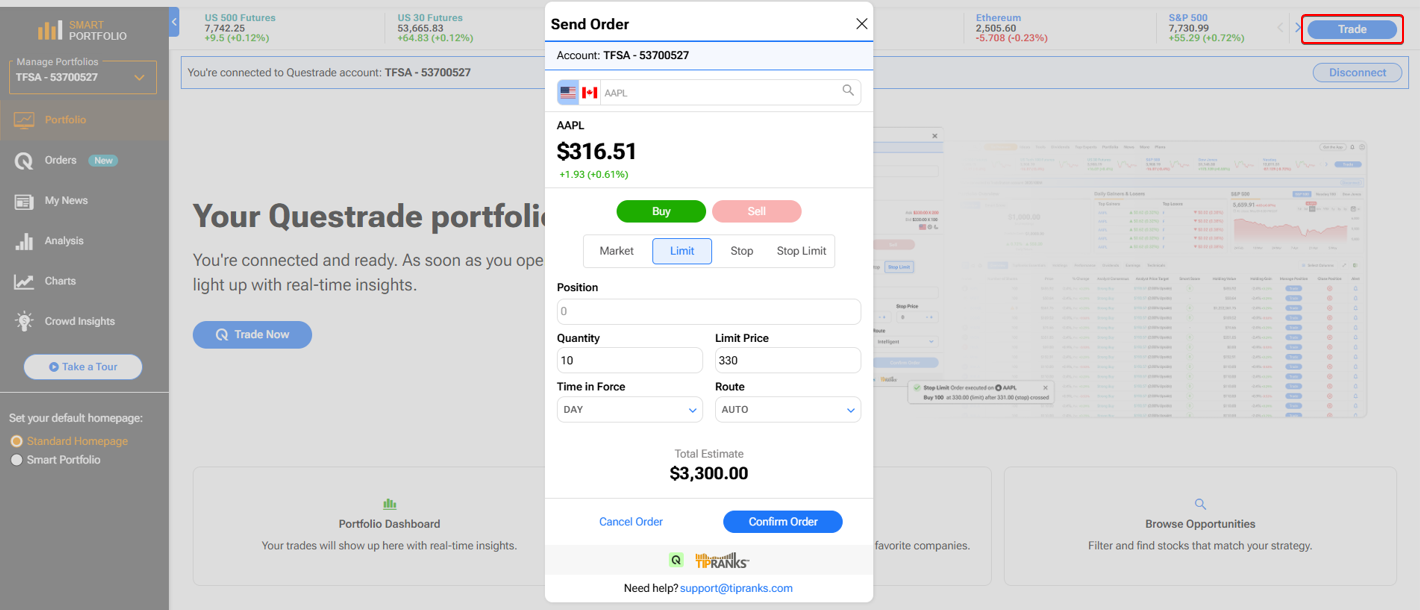This screenshot has width=1420, height=610.
Task: Expand the Time in Force dropdown
Action: (630, 409)
